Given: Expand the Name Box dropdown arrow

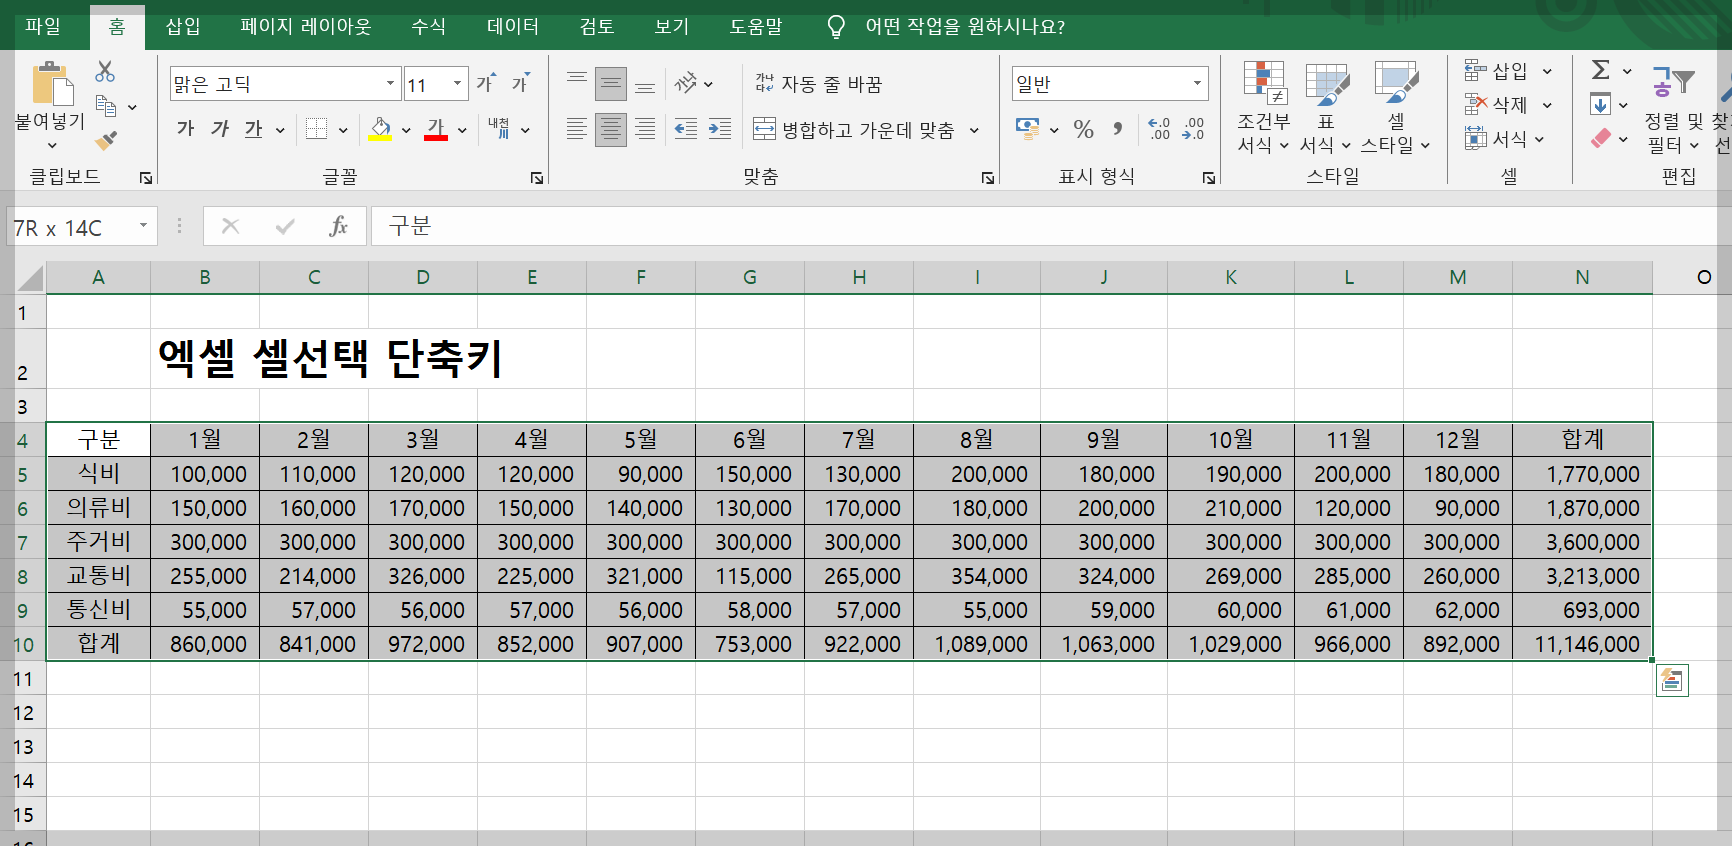Looking at the screenshot, I should click(144, 226).
